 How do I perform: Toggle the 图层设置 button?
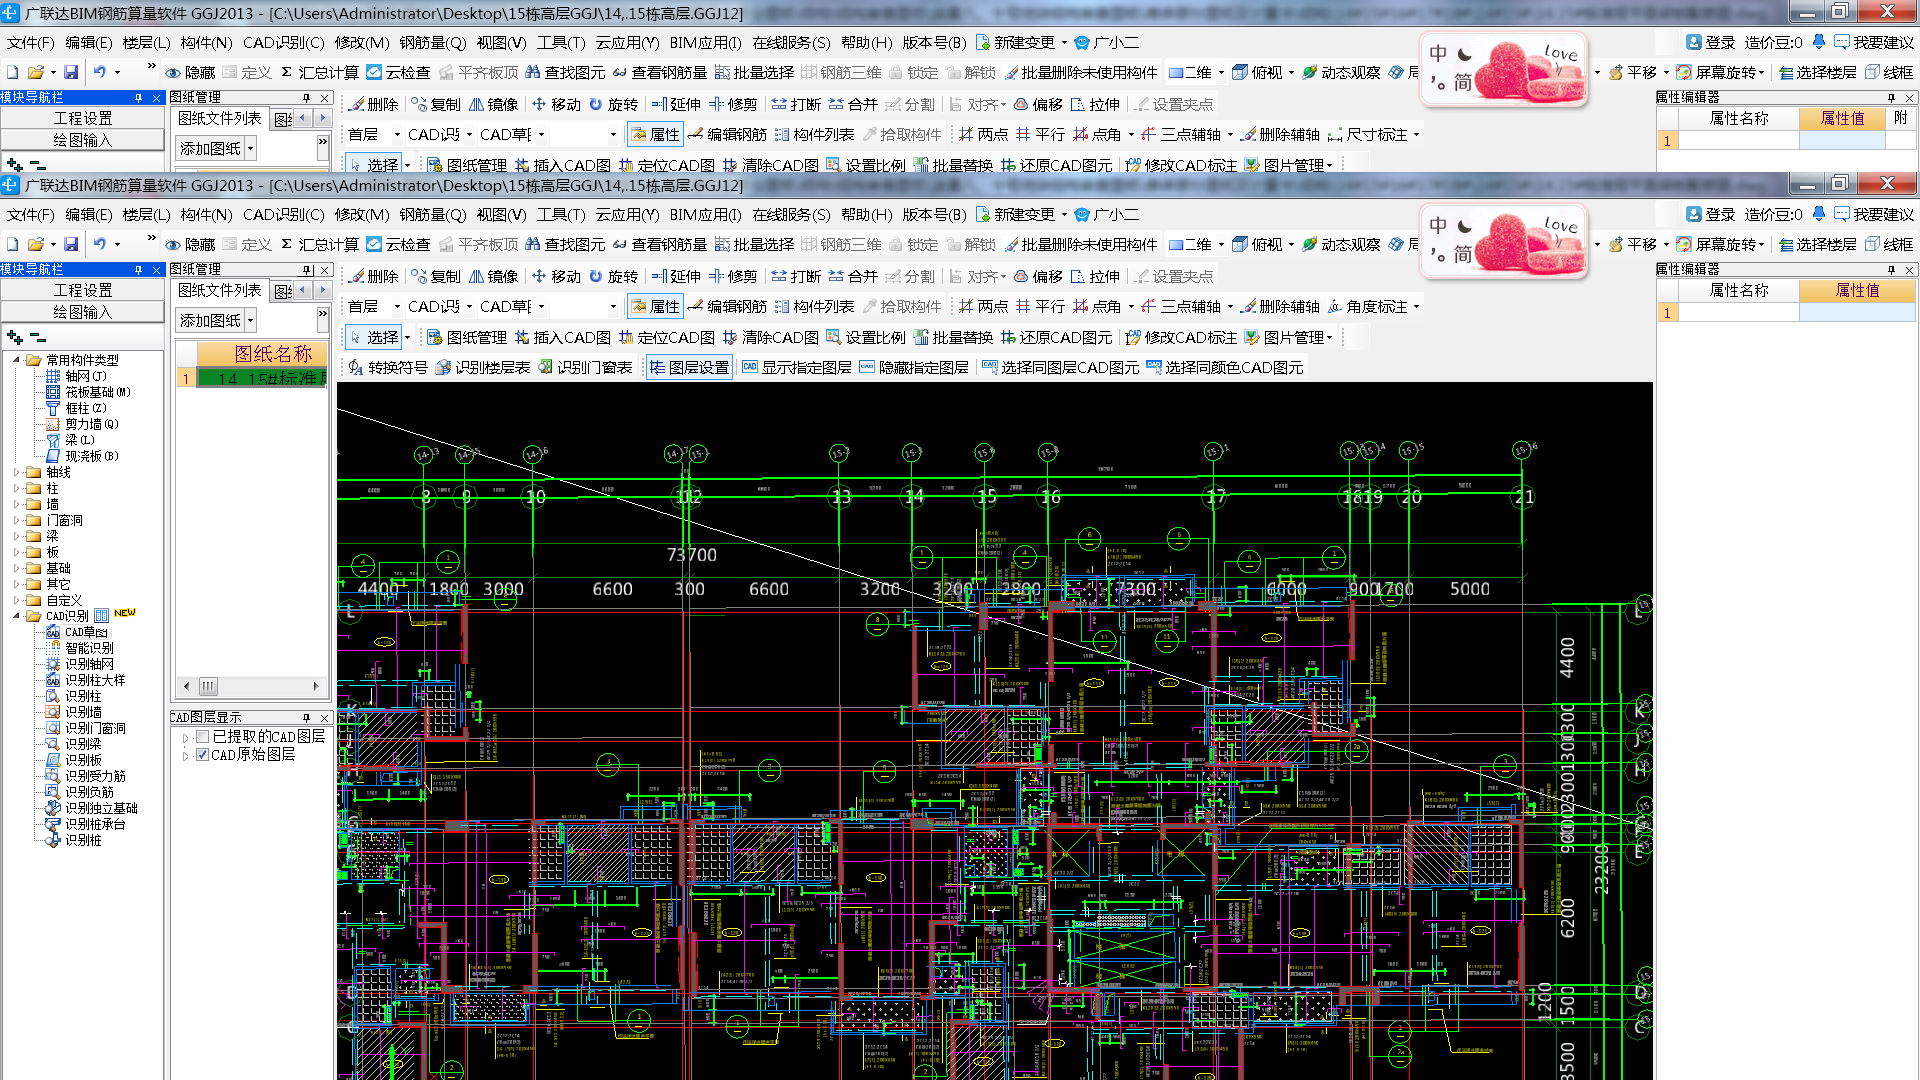690,367
